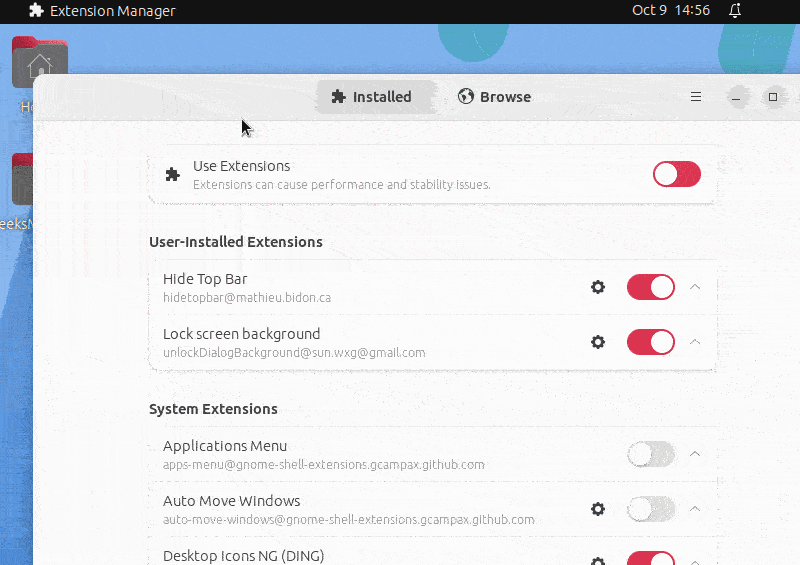
Task: Click Extension Manager puzzle icon in top bar
Action: [36, 10]
